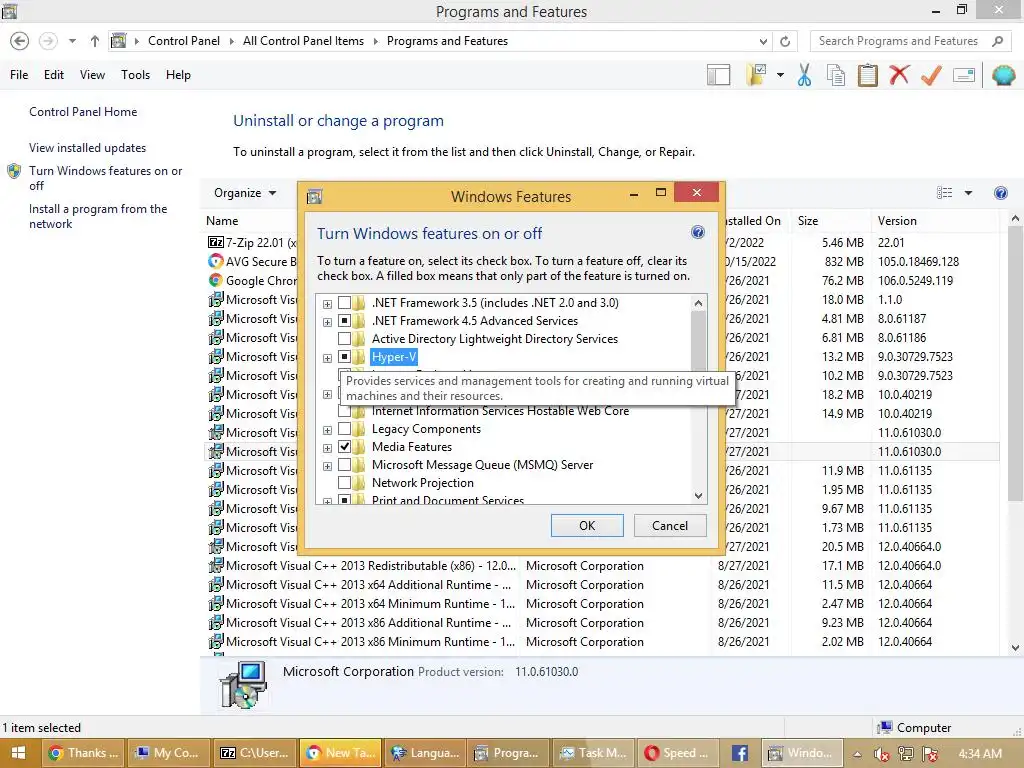
Task: Click volume speaker tray icon
Action: pos(881,754)
